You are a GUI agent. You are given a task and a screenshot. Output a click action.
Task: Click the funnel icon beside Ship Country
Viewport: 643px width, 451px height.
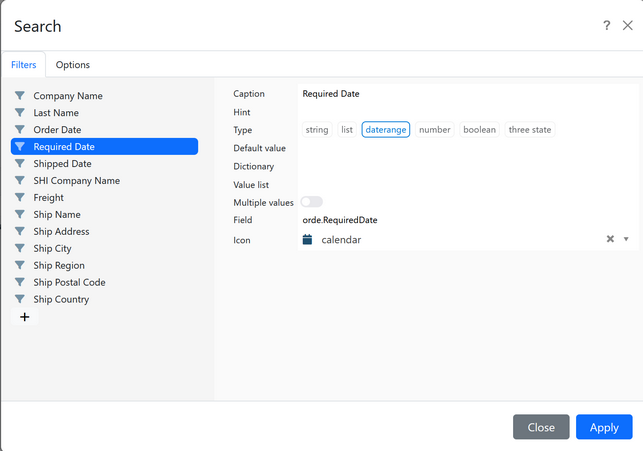pos(20,299)
